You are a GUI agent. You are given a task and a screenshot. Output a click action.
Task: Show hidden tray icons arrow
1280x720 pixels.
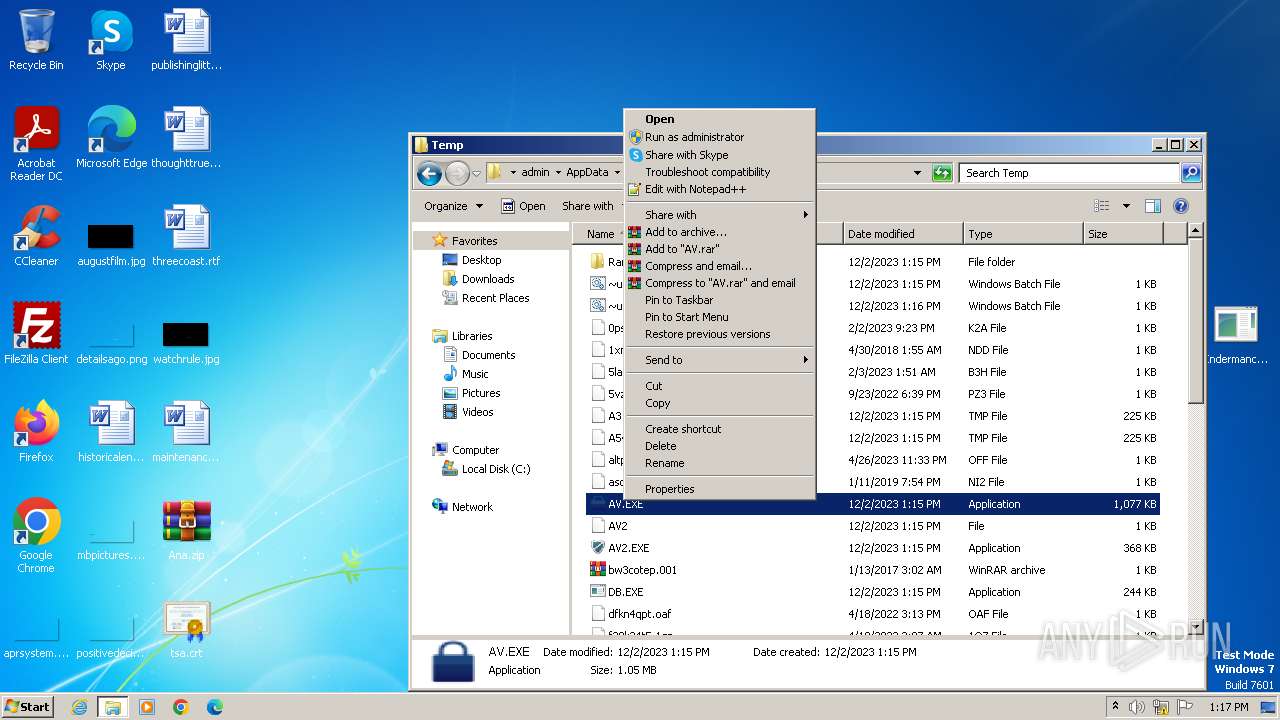(1116, 707)
